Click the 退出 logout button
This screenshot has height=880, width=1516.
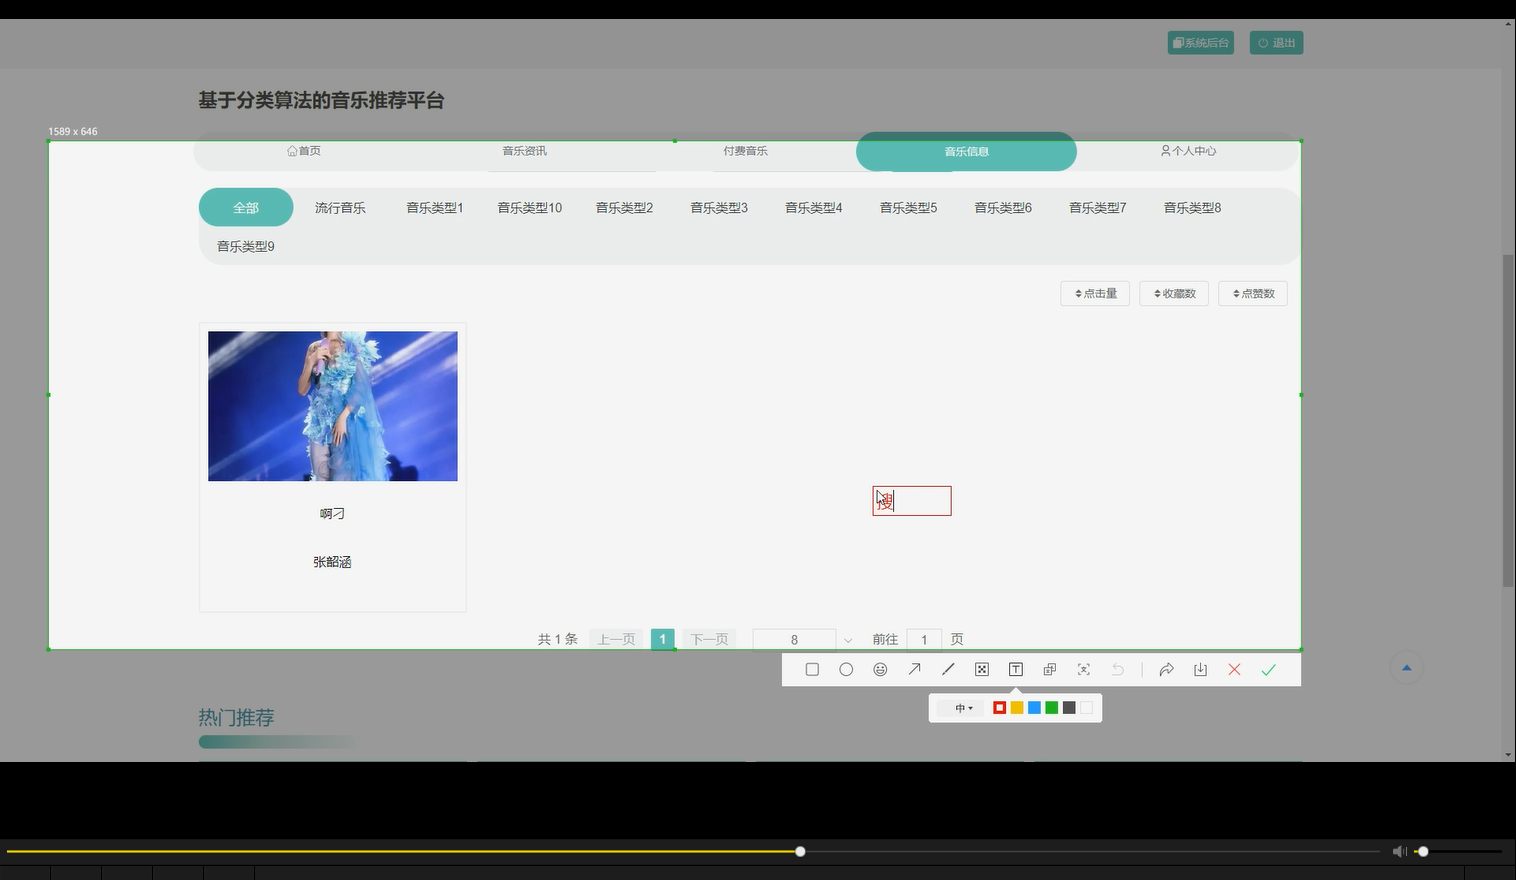1275,42
